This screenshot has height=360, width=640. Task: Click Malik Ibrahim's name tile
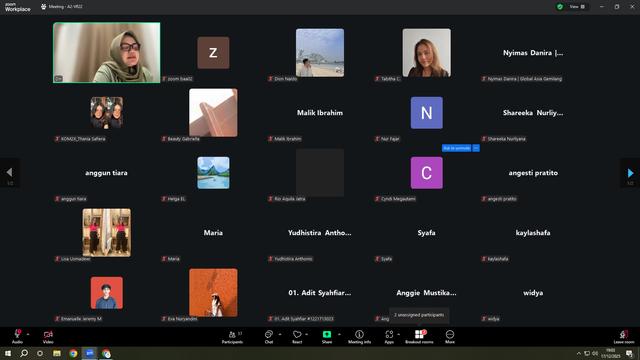click(320, 113)
